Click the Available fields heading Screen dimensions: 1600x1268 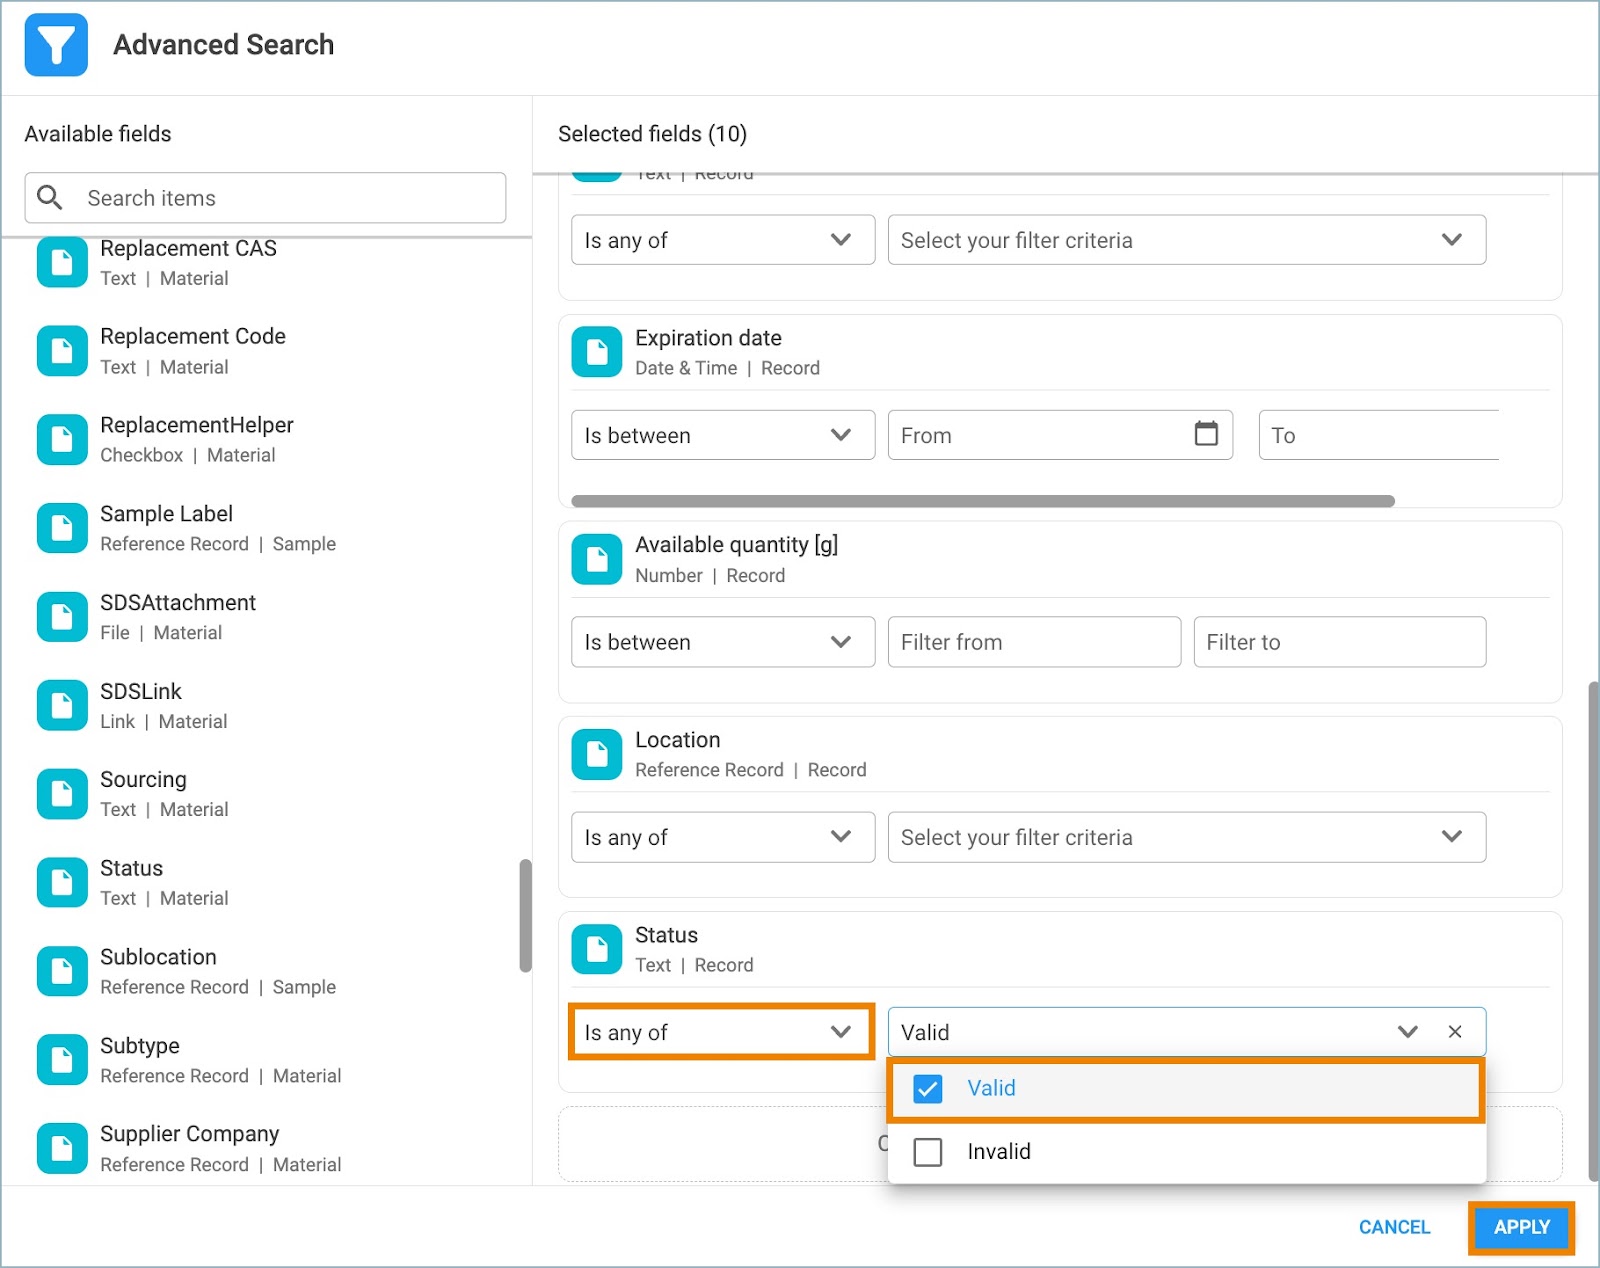point(98,134)
